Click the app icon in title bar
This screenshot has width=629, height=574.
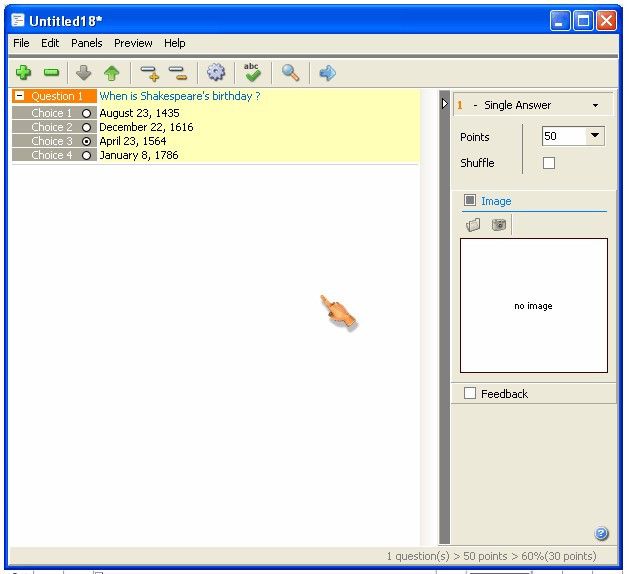(x=18, y=20)
